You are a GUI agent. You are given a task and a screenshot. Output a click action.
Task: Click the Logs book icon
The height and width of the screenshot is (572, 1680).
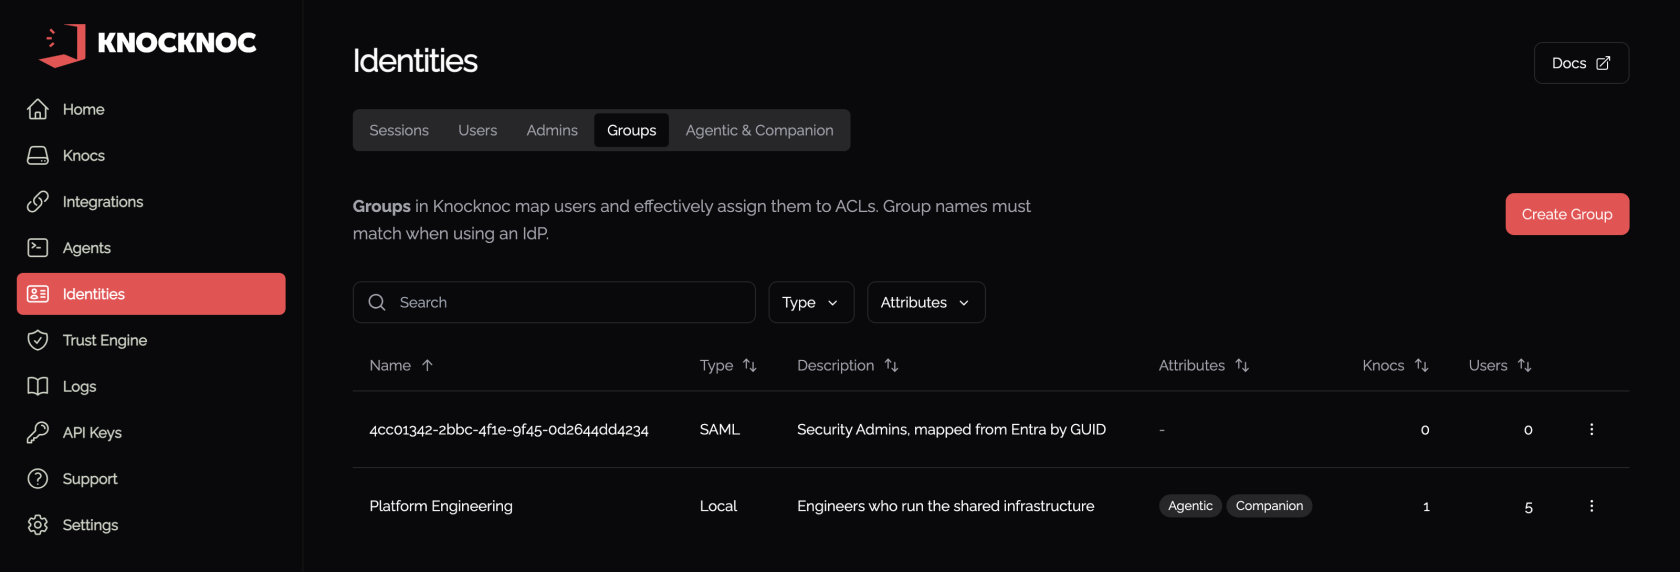(x=38, y=386)
